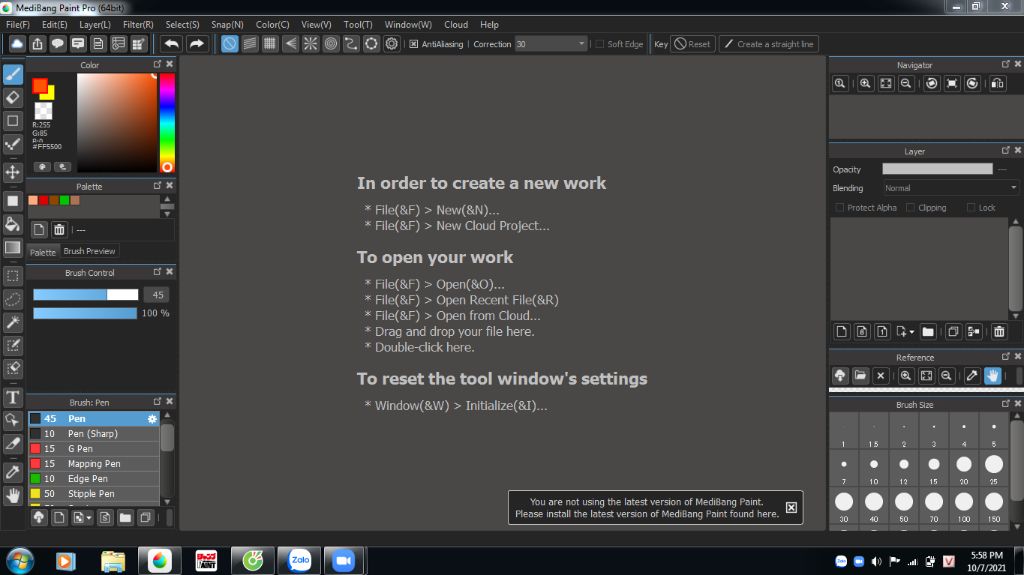This screenshot has width=1024, height=575.
Task: Click the Undo arrow in toolbar
Action: point(171,44)
